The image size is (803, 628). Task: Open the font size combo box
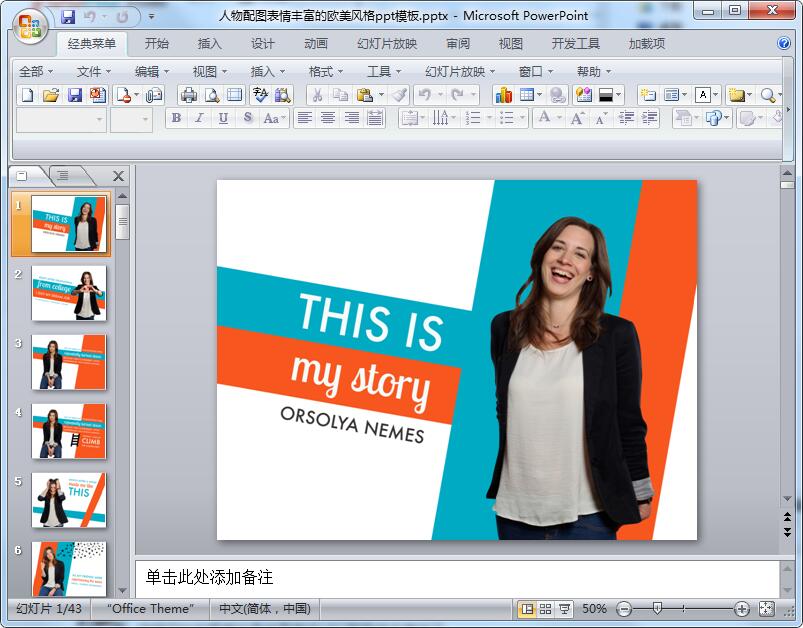[x=131, y=120]
